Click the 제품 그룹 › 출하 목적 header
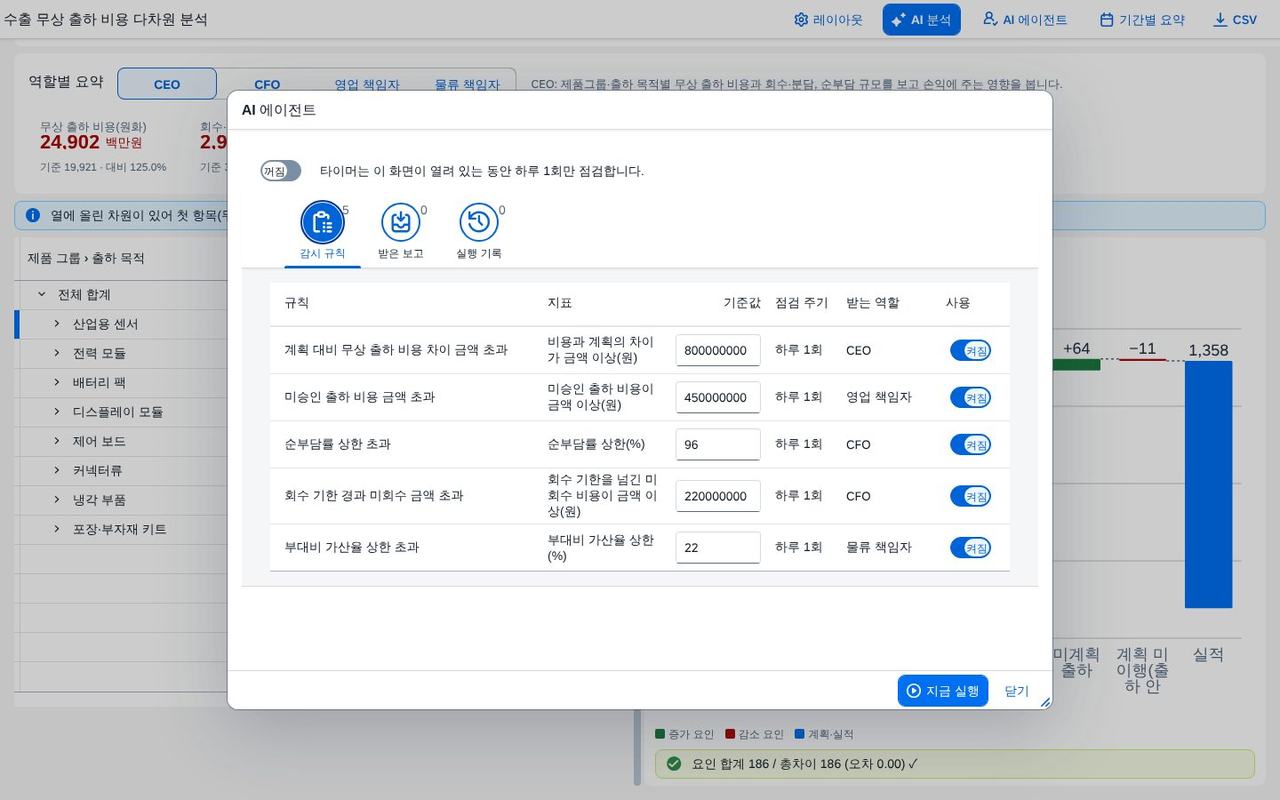This screenshot has width=1280, height=800. (86, 258)
